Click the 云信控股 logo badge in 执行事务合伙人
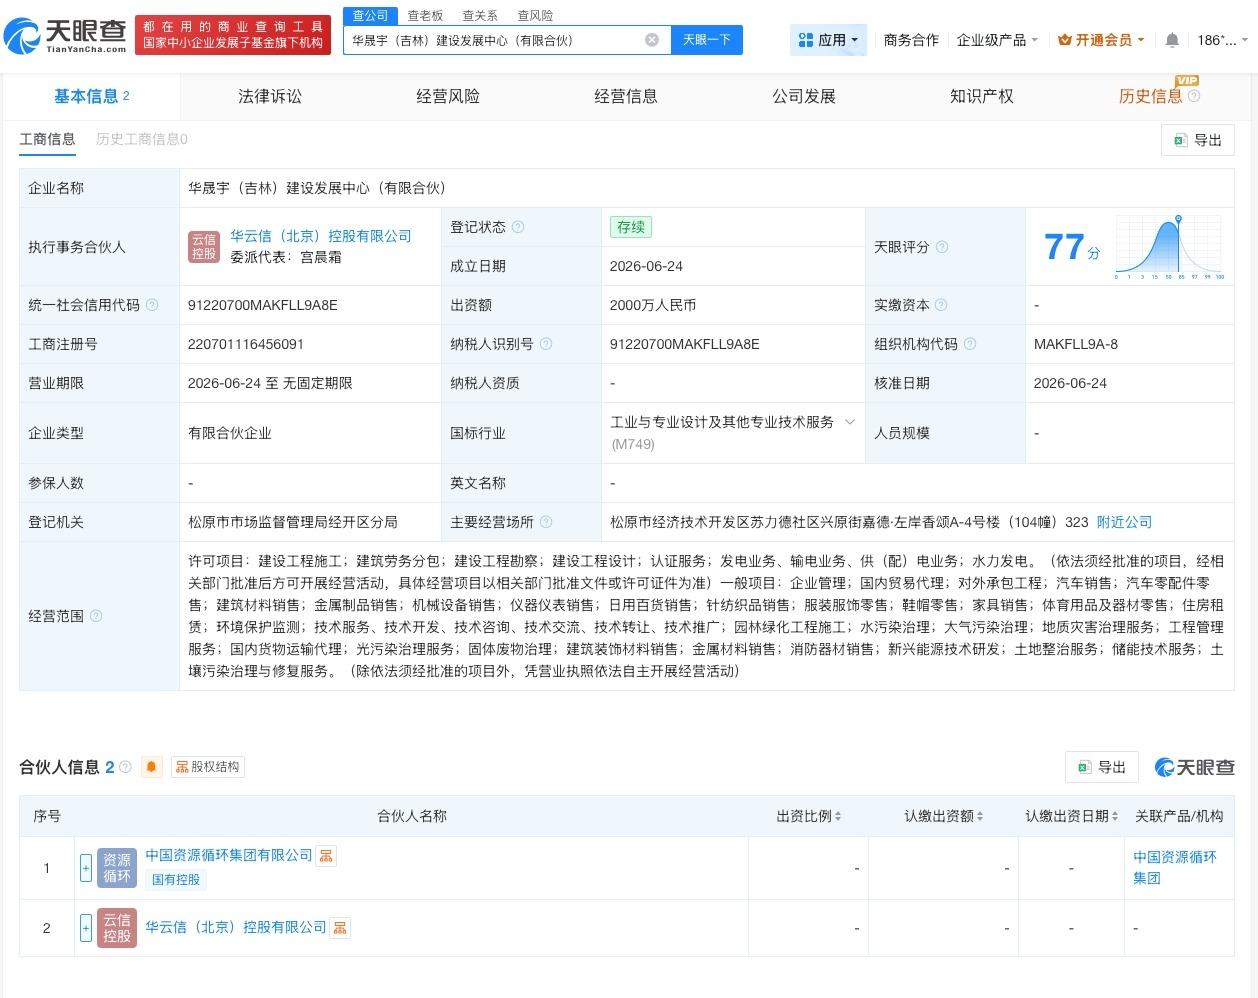The height and width of the screenshot is (998, 1258). pos(204,246)
